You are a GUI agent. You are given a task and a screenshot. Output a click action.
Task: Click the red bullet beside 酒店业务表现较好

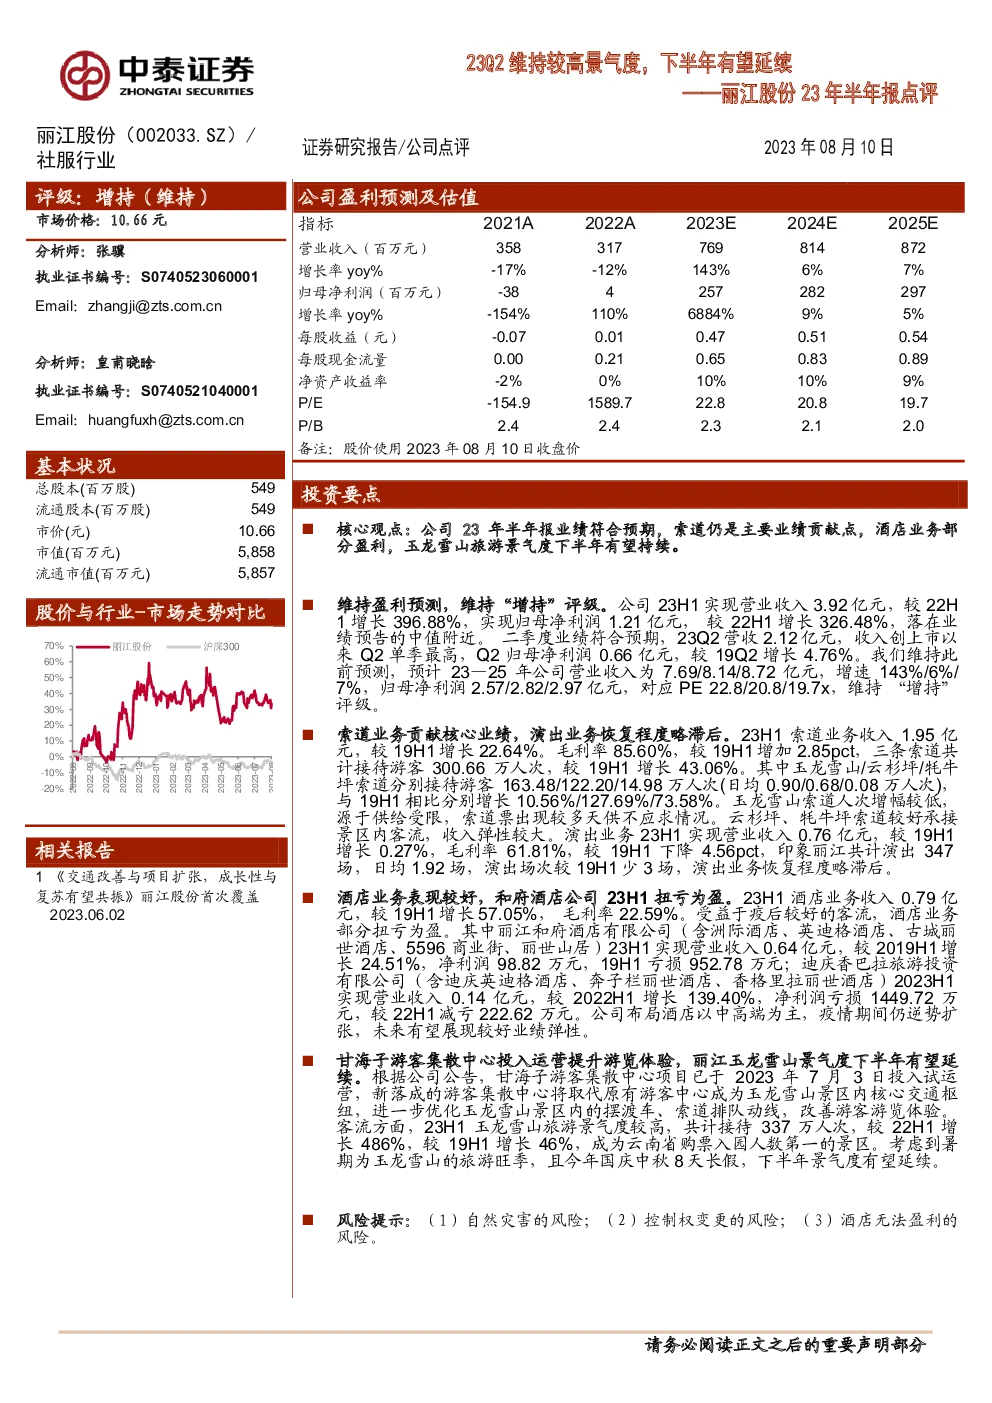[308, 898]
